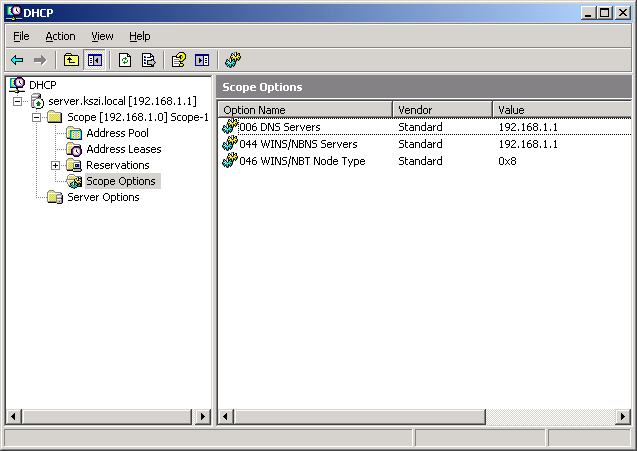This screenshot has height=451, width=637.
Task: Click the Scope Options tree icon
Action: click(74, 181)
